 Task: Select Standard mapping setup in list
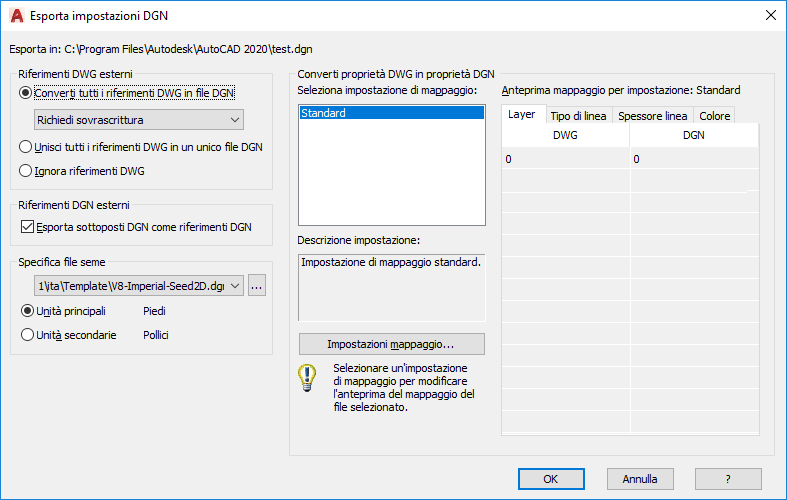[391, 113]
